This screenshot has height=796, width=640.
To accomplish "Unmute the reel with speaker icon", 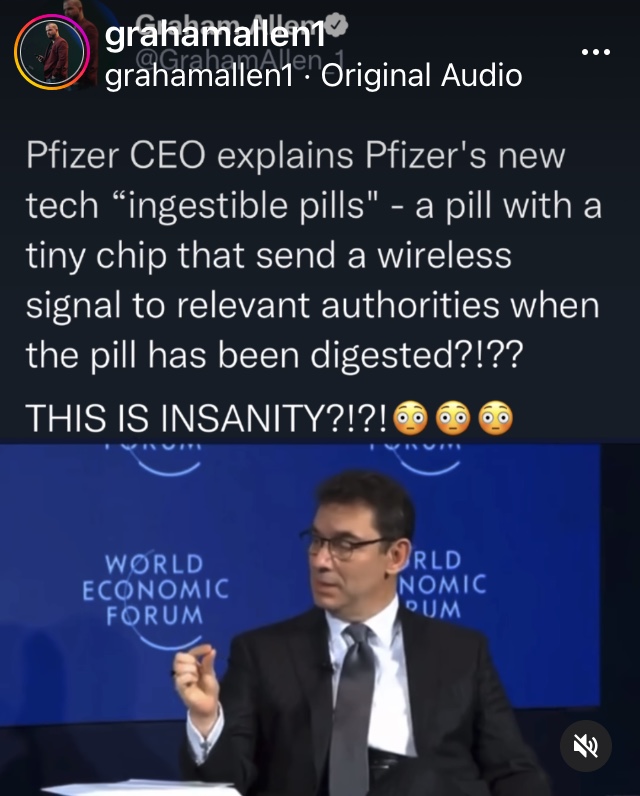I will (586, 746).
